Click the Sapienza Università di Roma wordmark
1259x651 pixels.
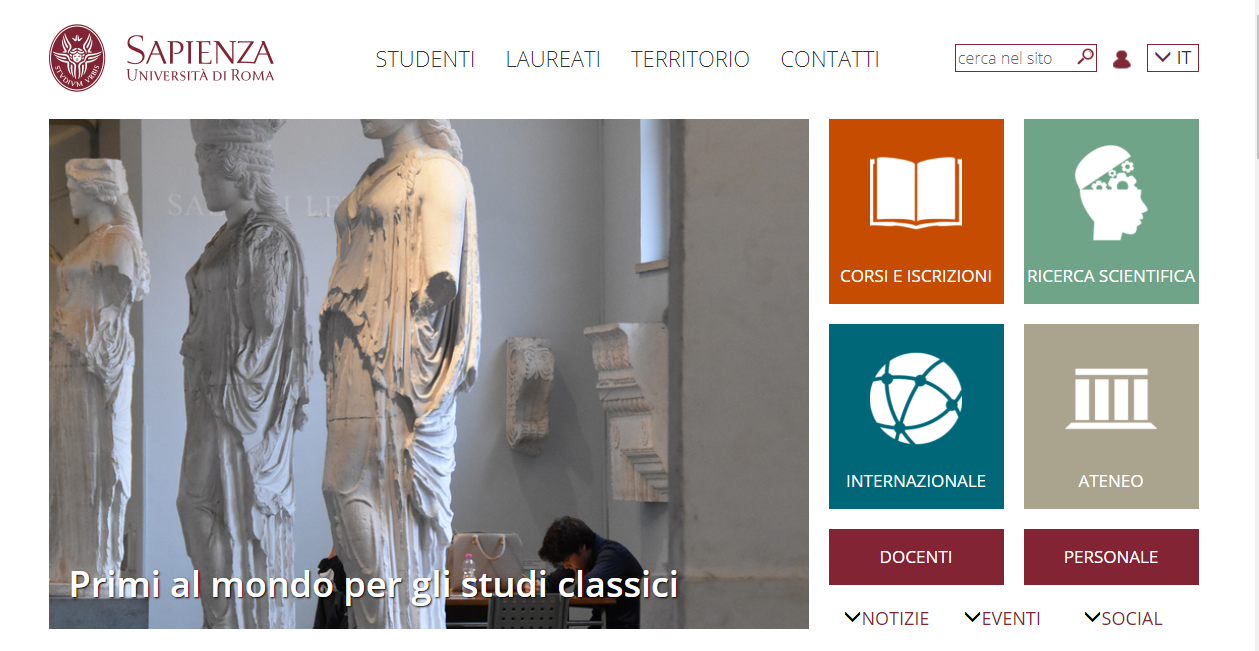pyautogui.click(x=200, y=59)
